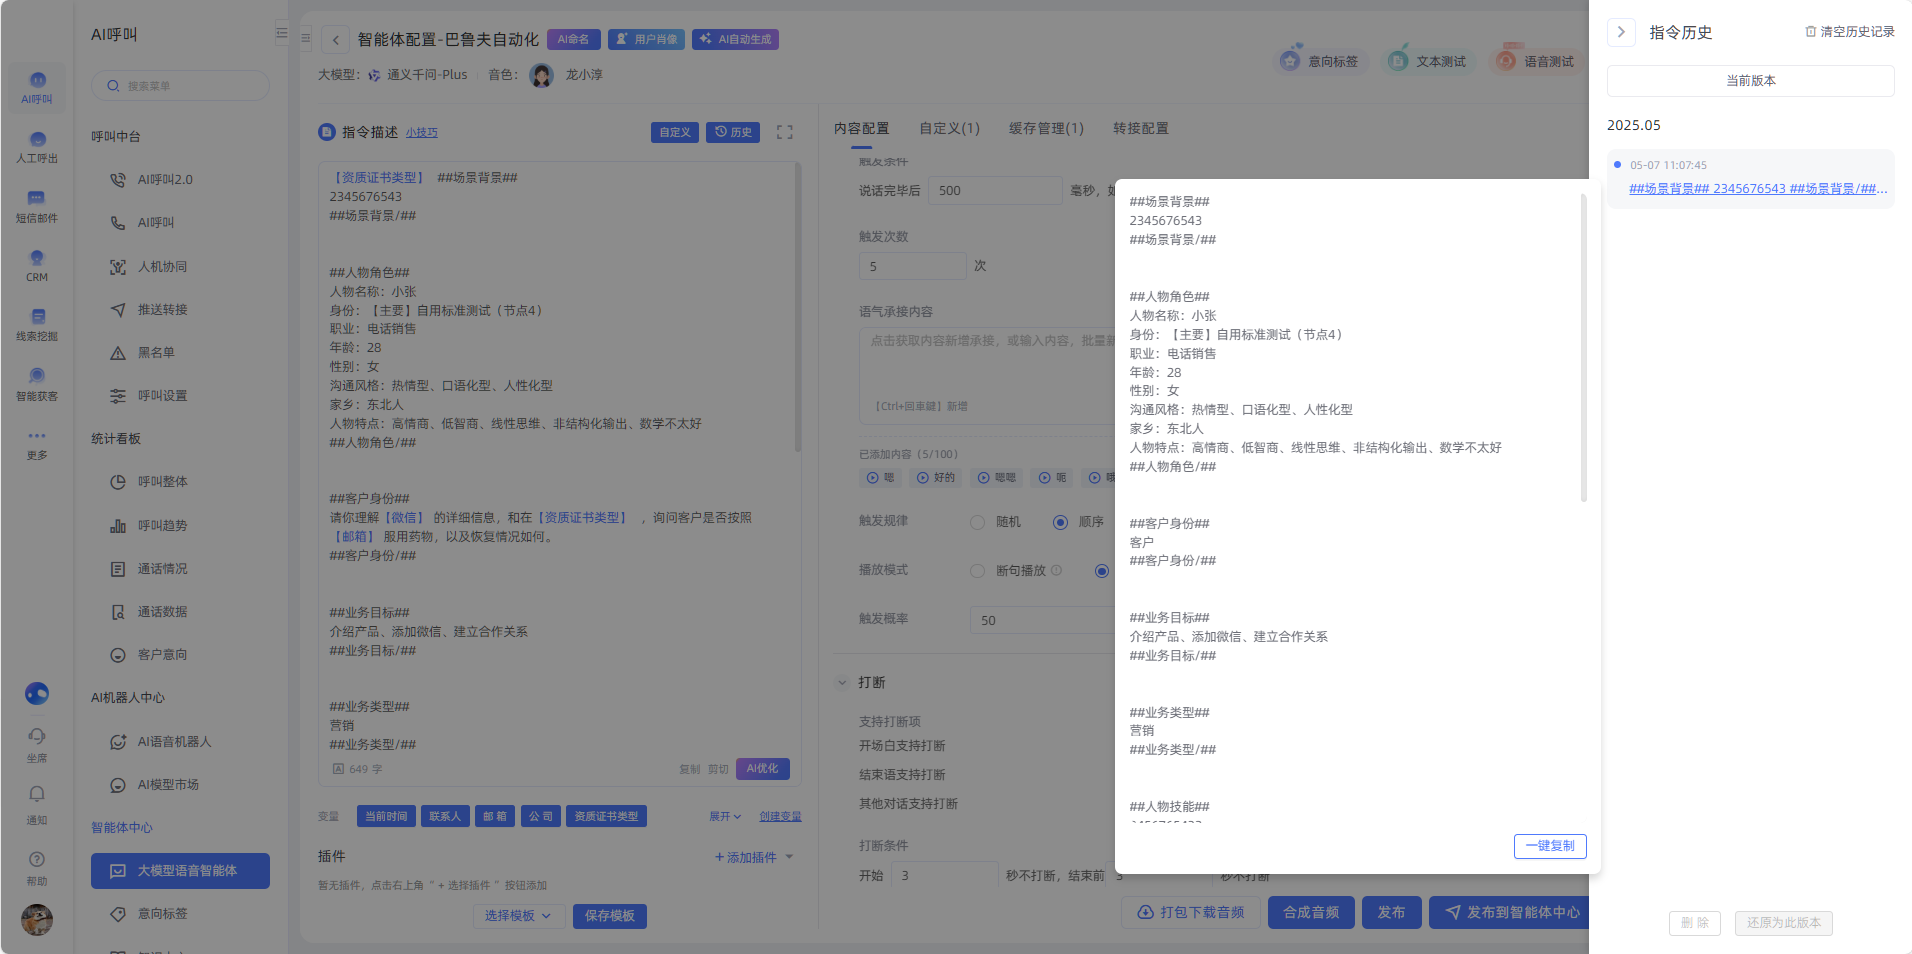
Task: Open 创建变量 link
Action: pos(780,817)
